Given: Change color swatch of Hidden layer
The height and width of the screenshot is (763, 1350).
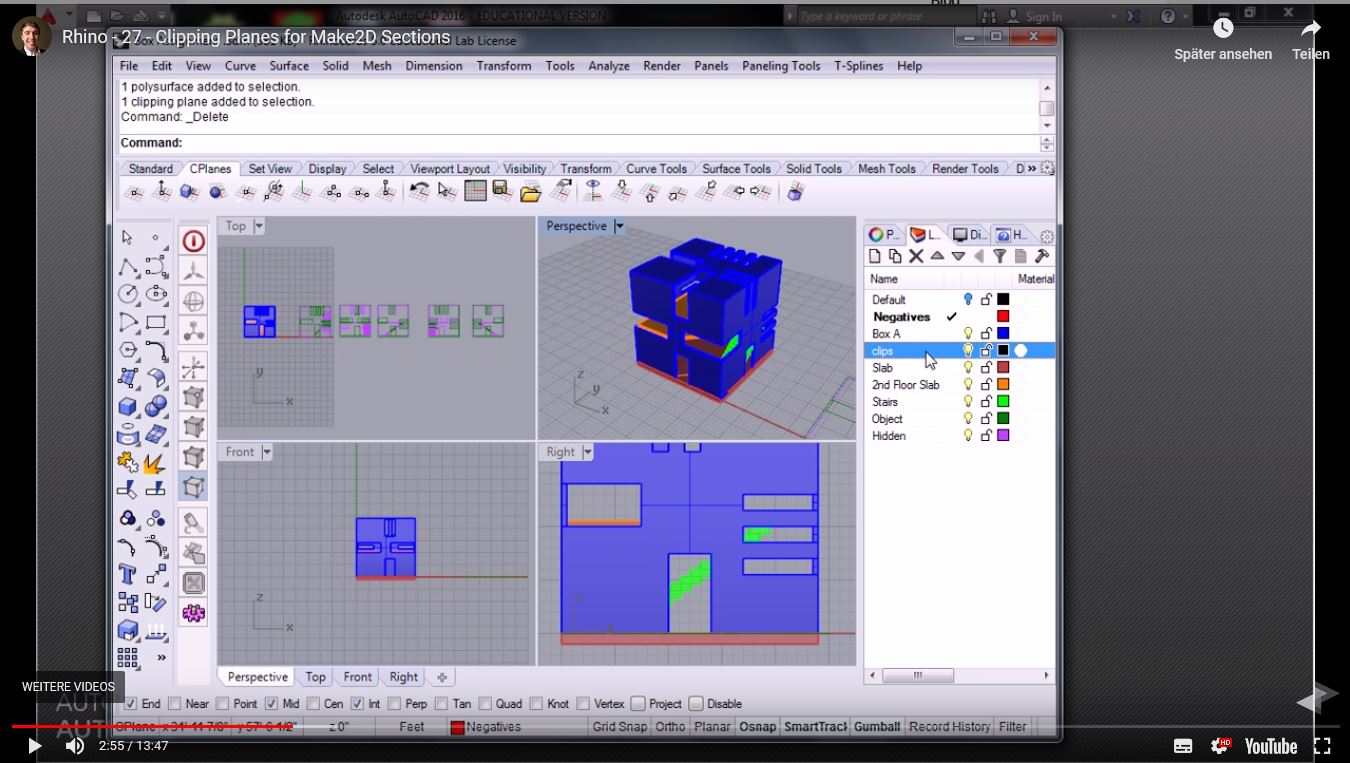Looking at the screenshot, I should pos(1003,436).
